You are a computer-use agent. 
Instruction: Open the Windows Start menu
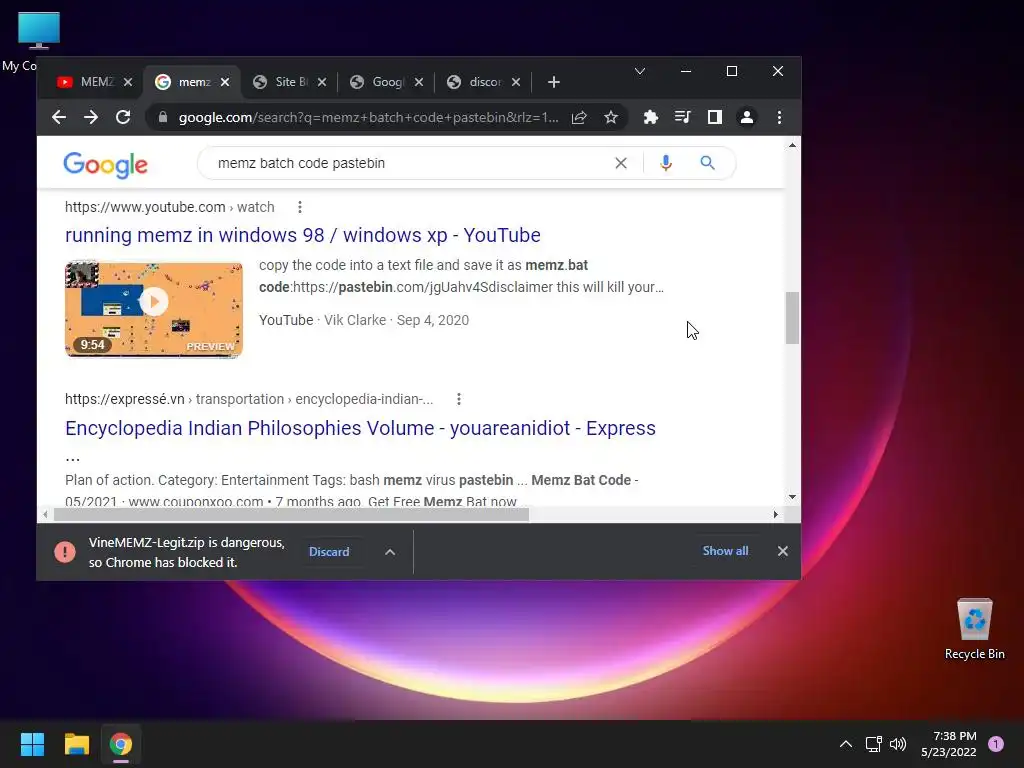(32, 744)
